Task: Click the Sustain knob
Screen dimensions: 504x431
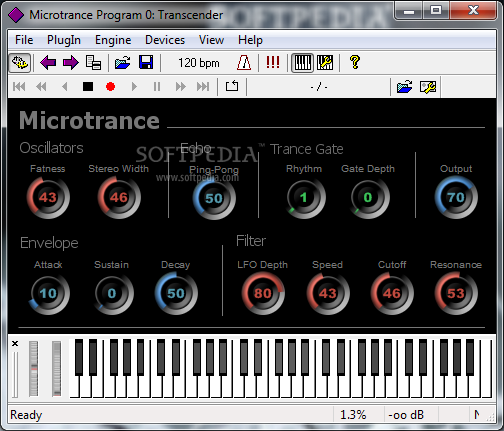Action: click(112, 294)
